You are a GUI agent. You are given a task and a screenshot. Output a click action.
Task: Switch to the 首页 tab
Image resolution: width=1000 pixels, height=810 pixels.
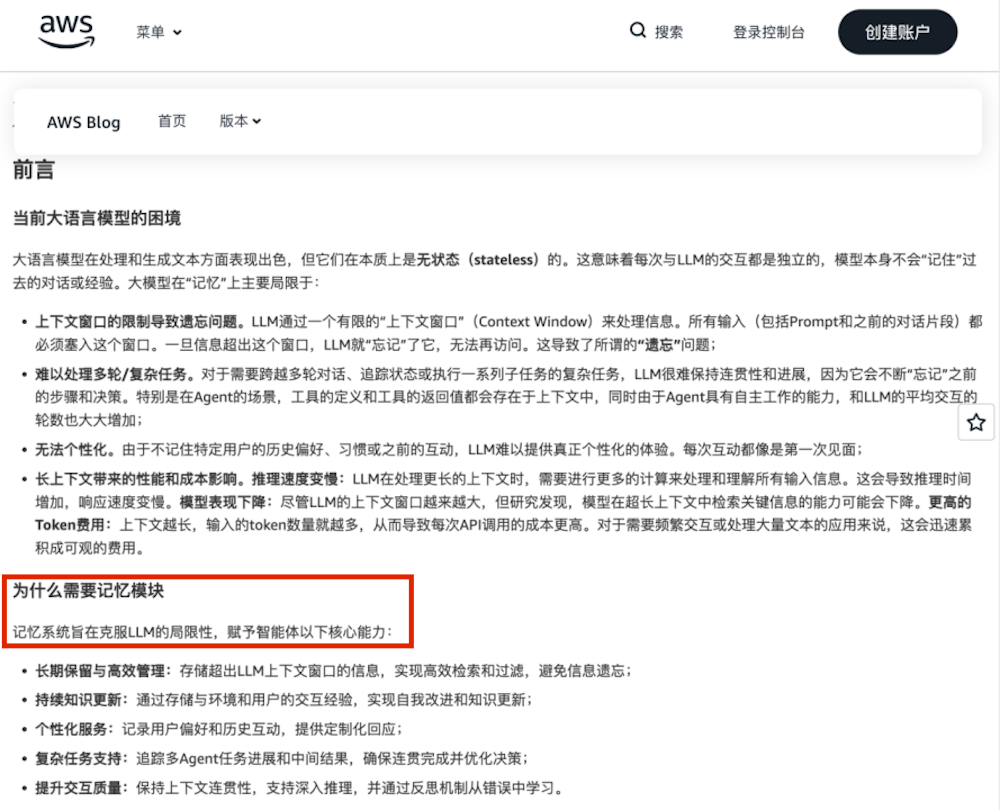(171, 121)
